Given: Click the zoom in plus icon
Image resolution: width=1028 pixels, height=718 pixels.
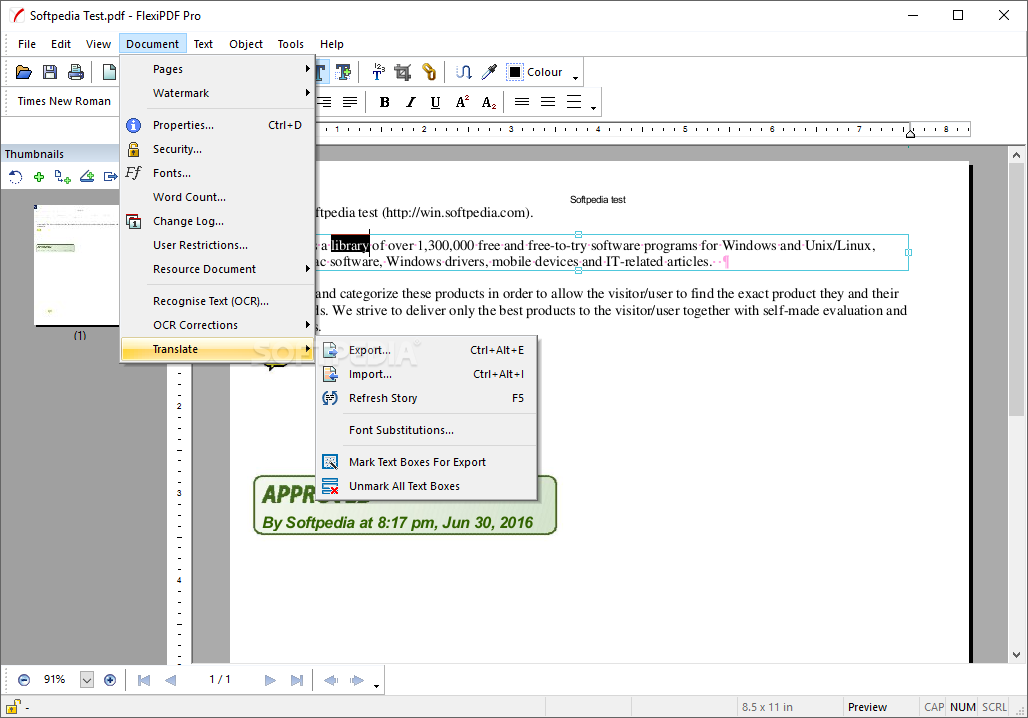Looking at the screenshot, I should [110, 680].
